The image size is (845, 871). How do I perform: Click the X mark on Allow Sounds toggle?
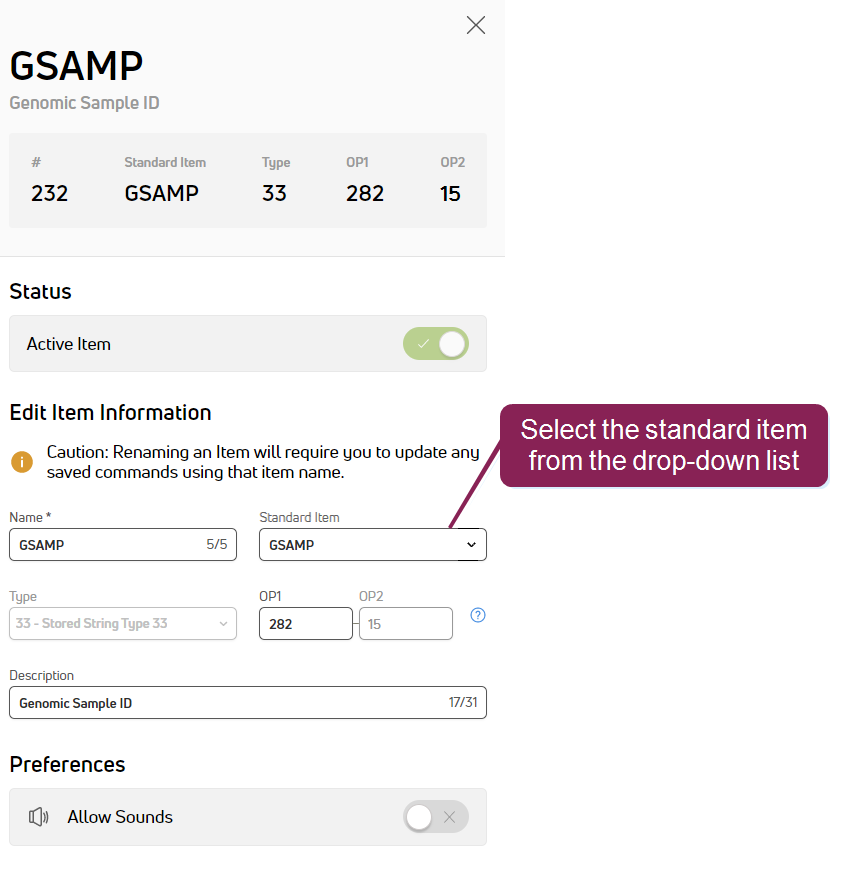tap(450, 817)
